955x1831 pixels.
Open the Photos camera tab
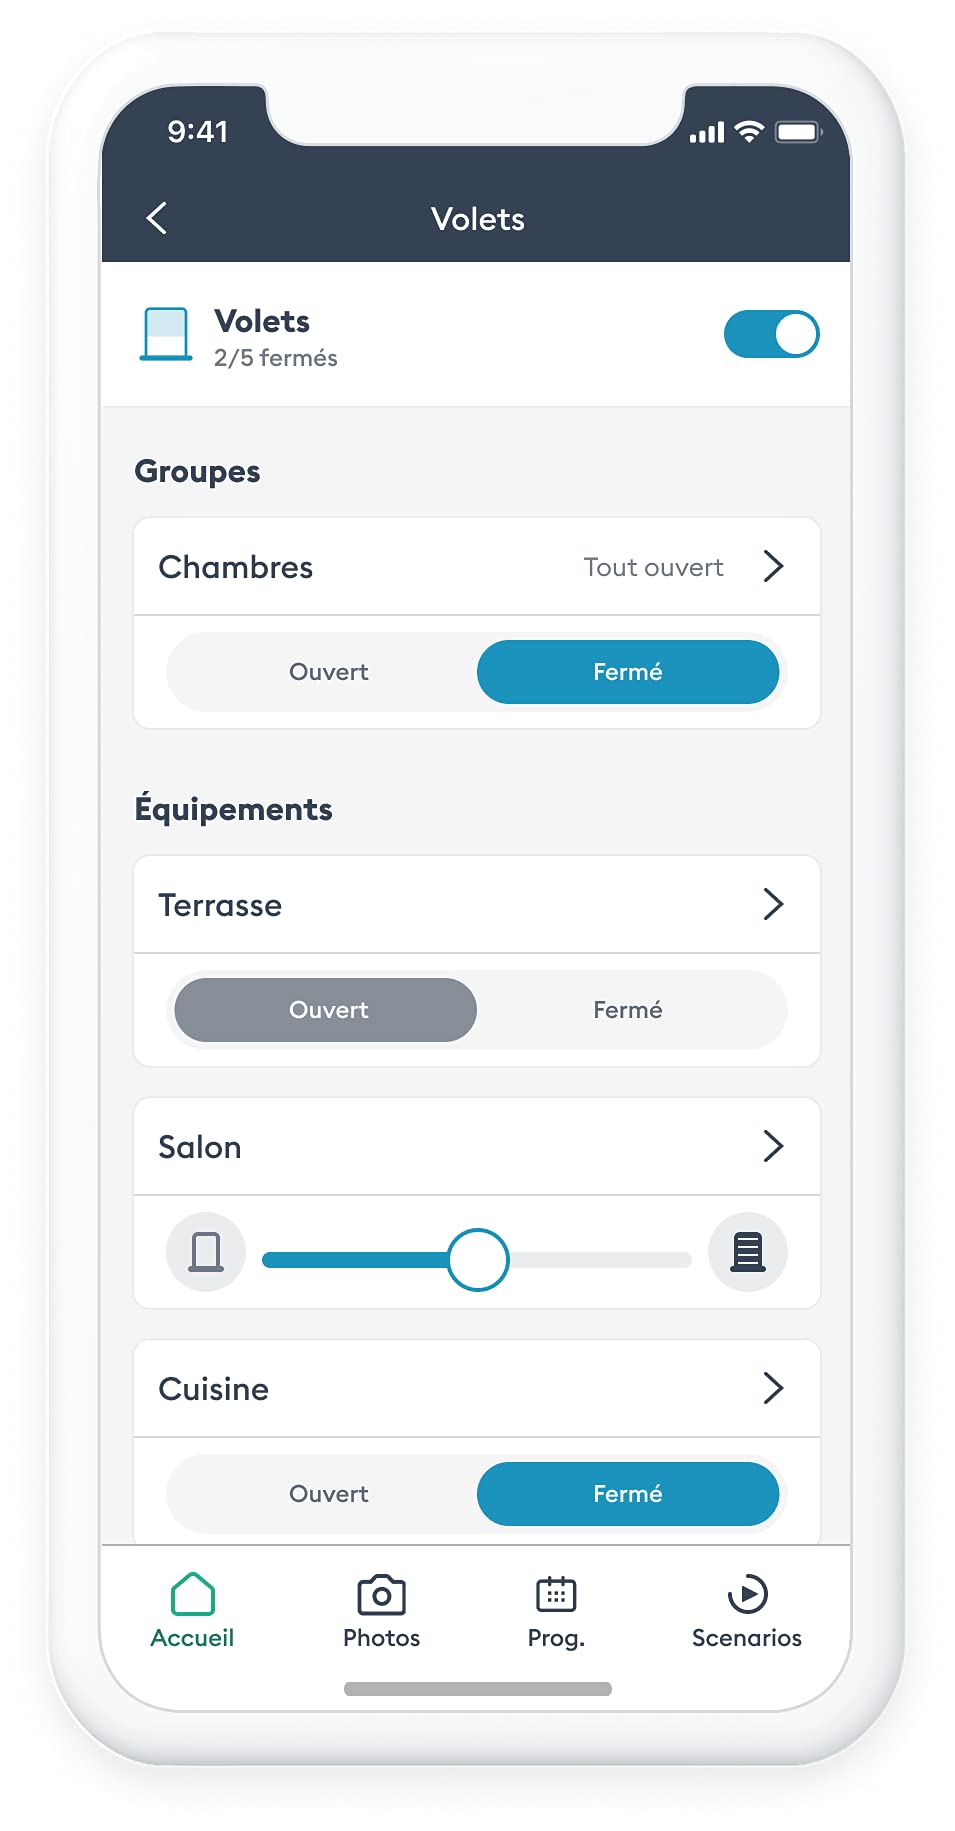381,1608
